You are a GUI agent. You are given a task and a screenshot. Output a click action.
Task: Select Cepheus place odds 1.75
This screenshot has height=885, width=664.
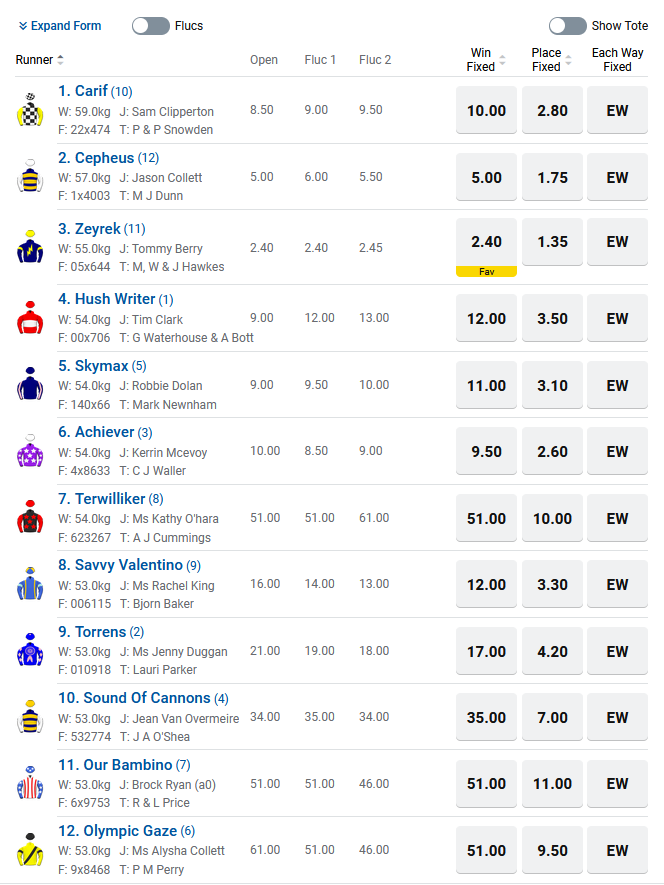pyautogui.click(x=552, y=177)
